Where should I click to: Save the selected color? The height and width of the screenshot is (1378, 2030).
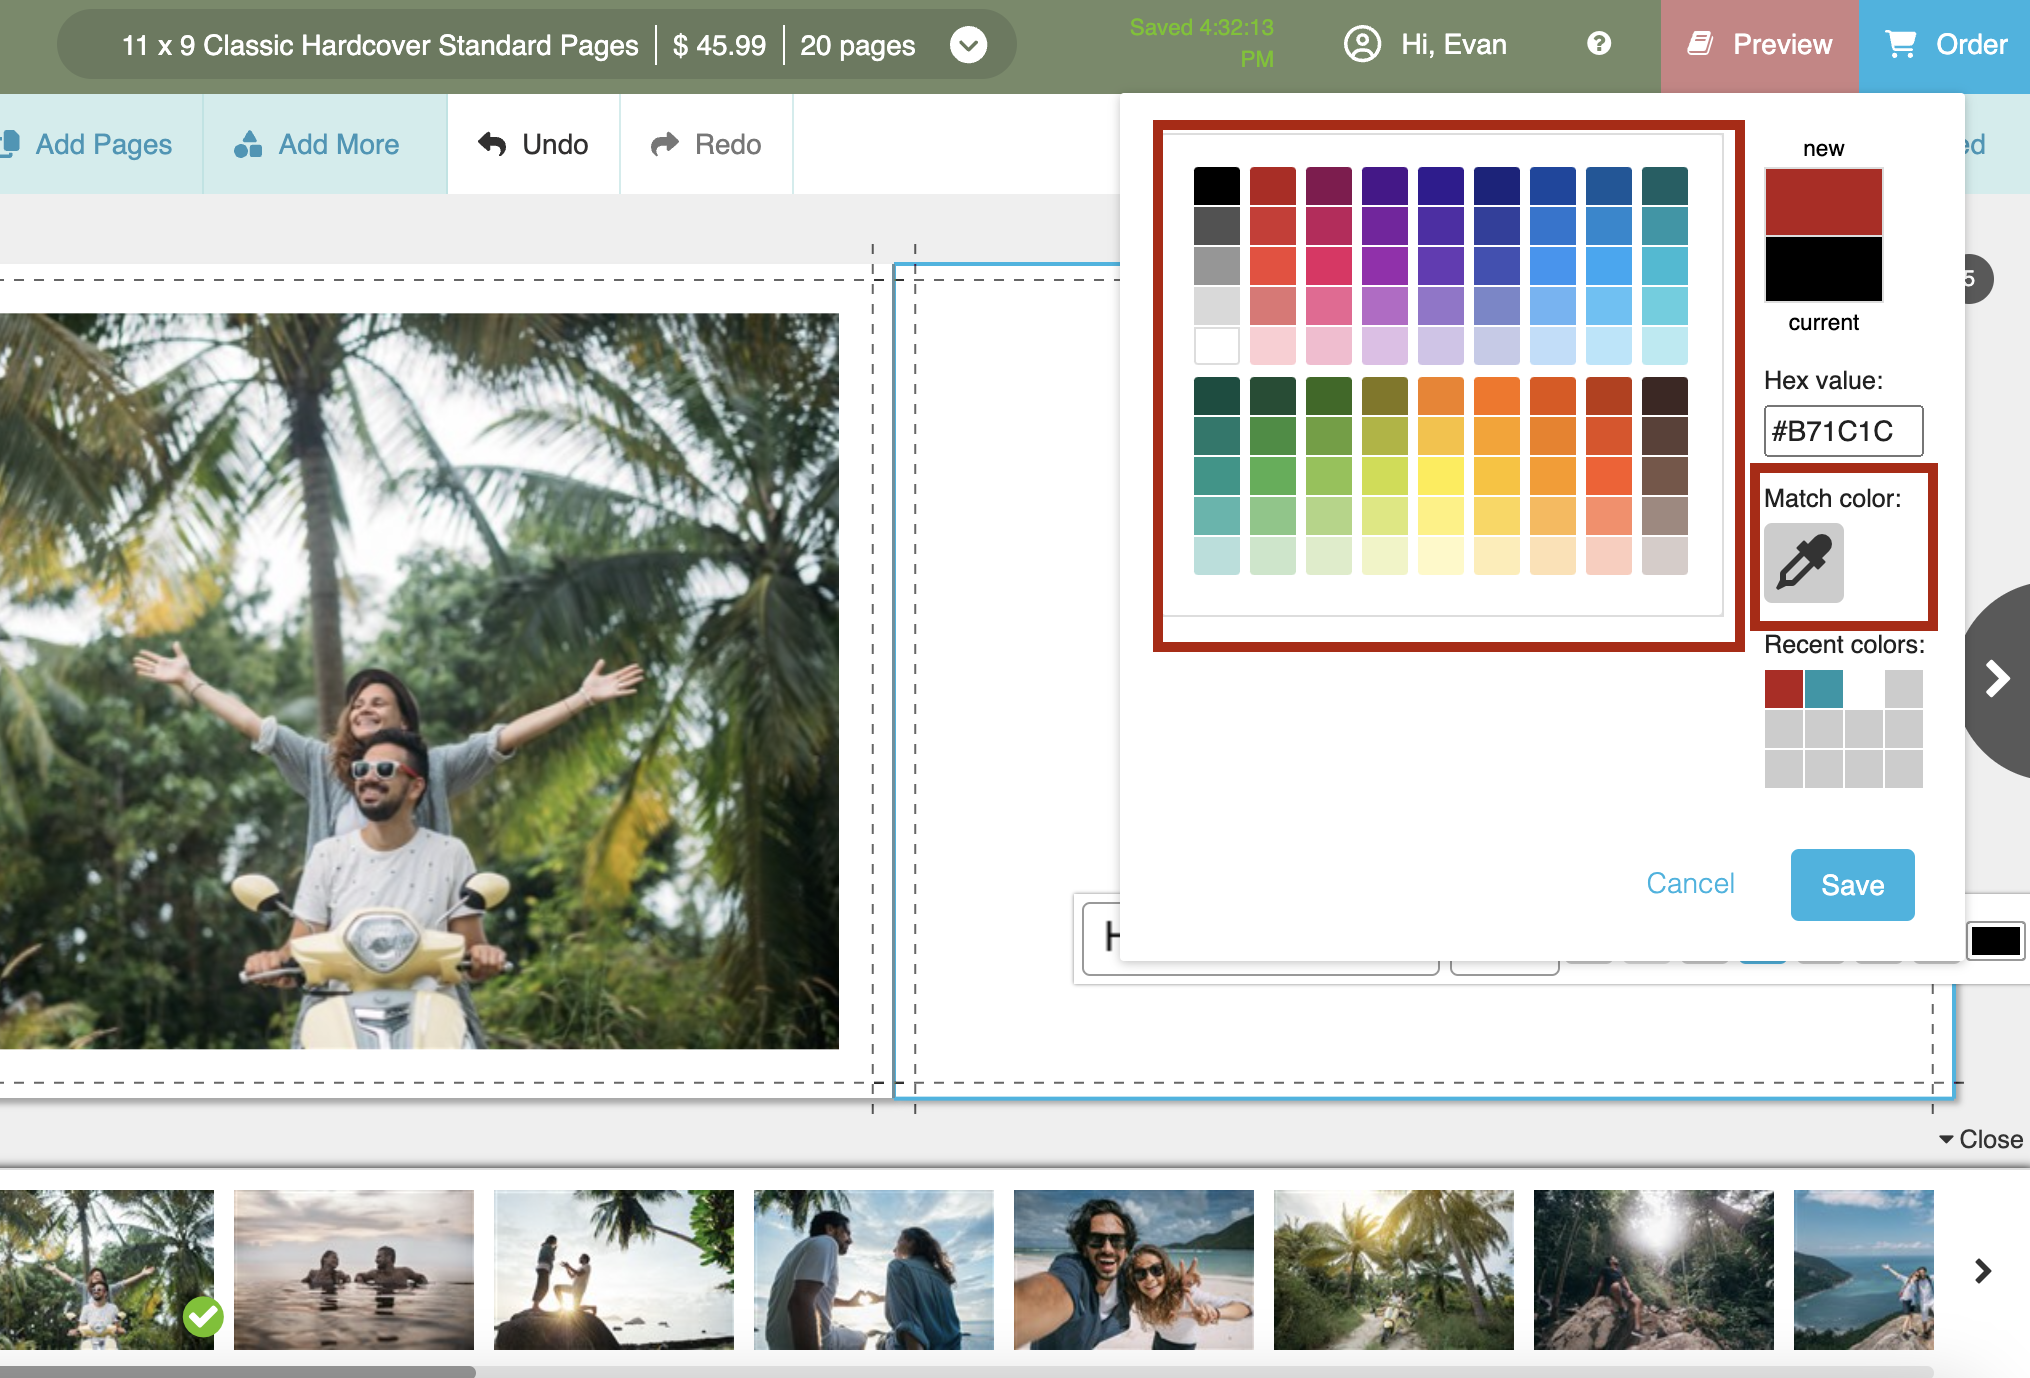tap(1852, 885)
